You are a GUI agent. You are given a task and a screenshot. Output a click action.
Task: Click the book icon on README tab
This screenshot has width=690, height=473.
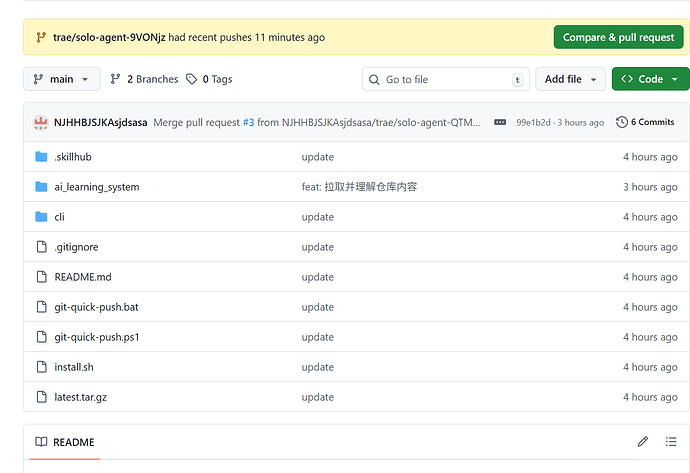[x=41, y=442]
